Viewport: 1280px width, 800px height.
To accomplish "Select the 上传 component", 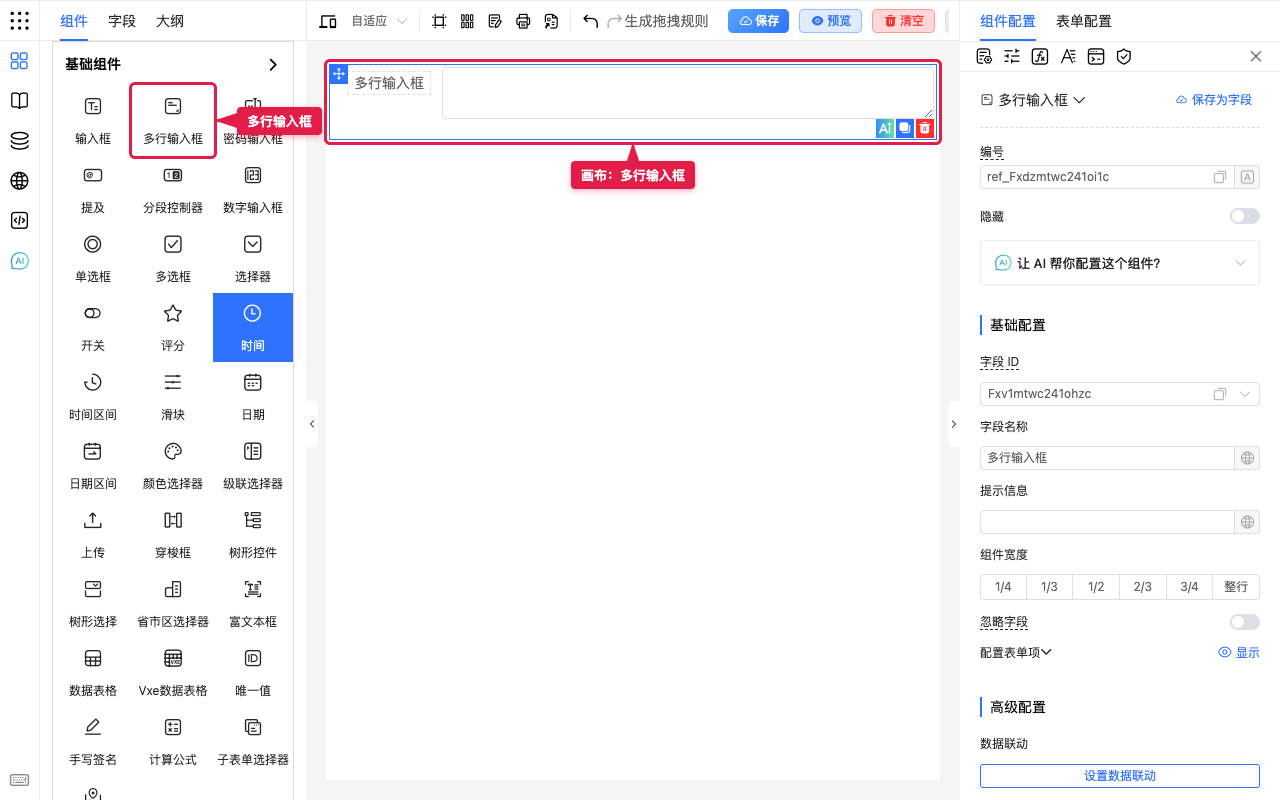I will tap(93, 534).
